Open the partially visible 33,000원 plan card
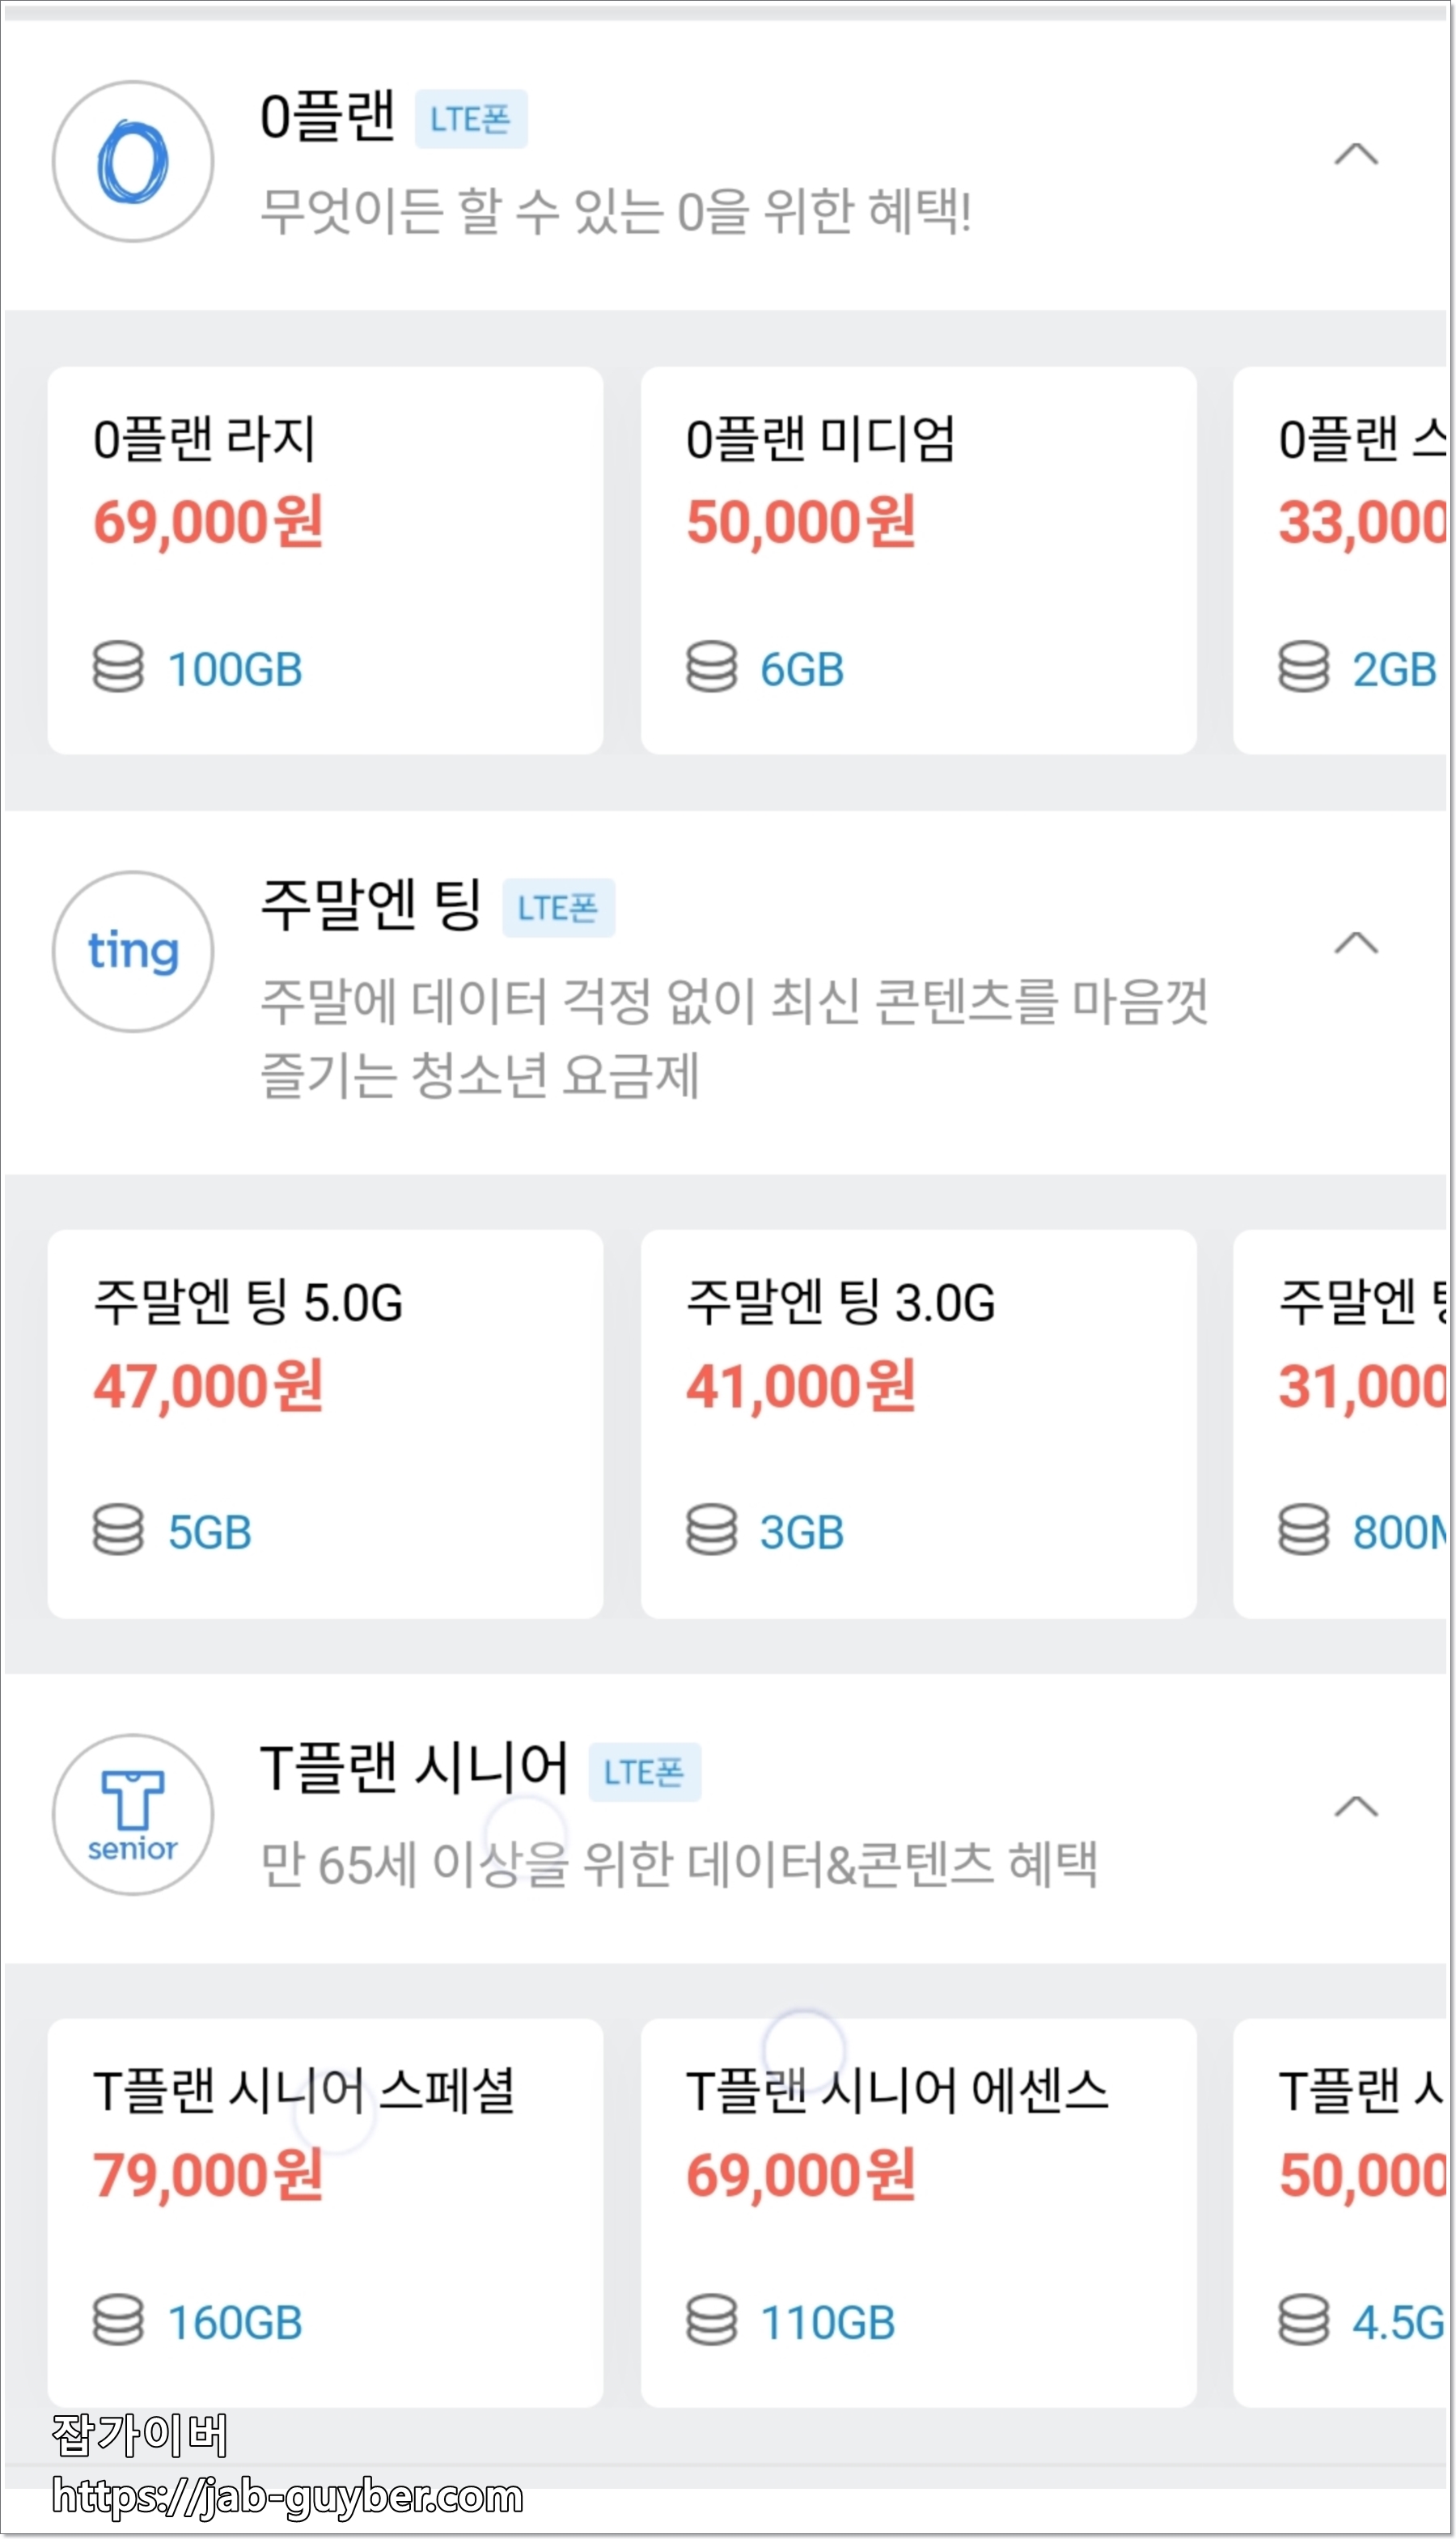The image size is (1456, 2539). tap(1340, 560)
